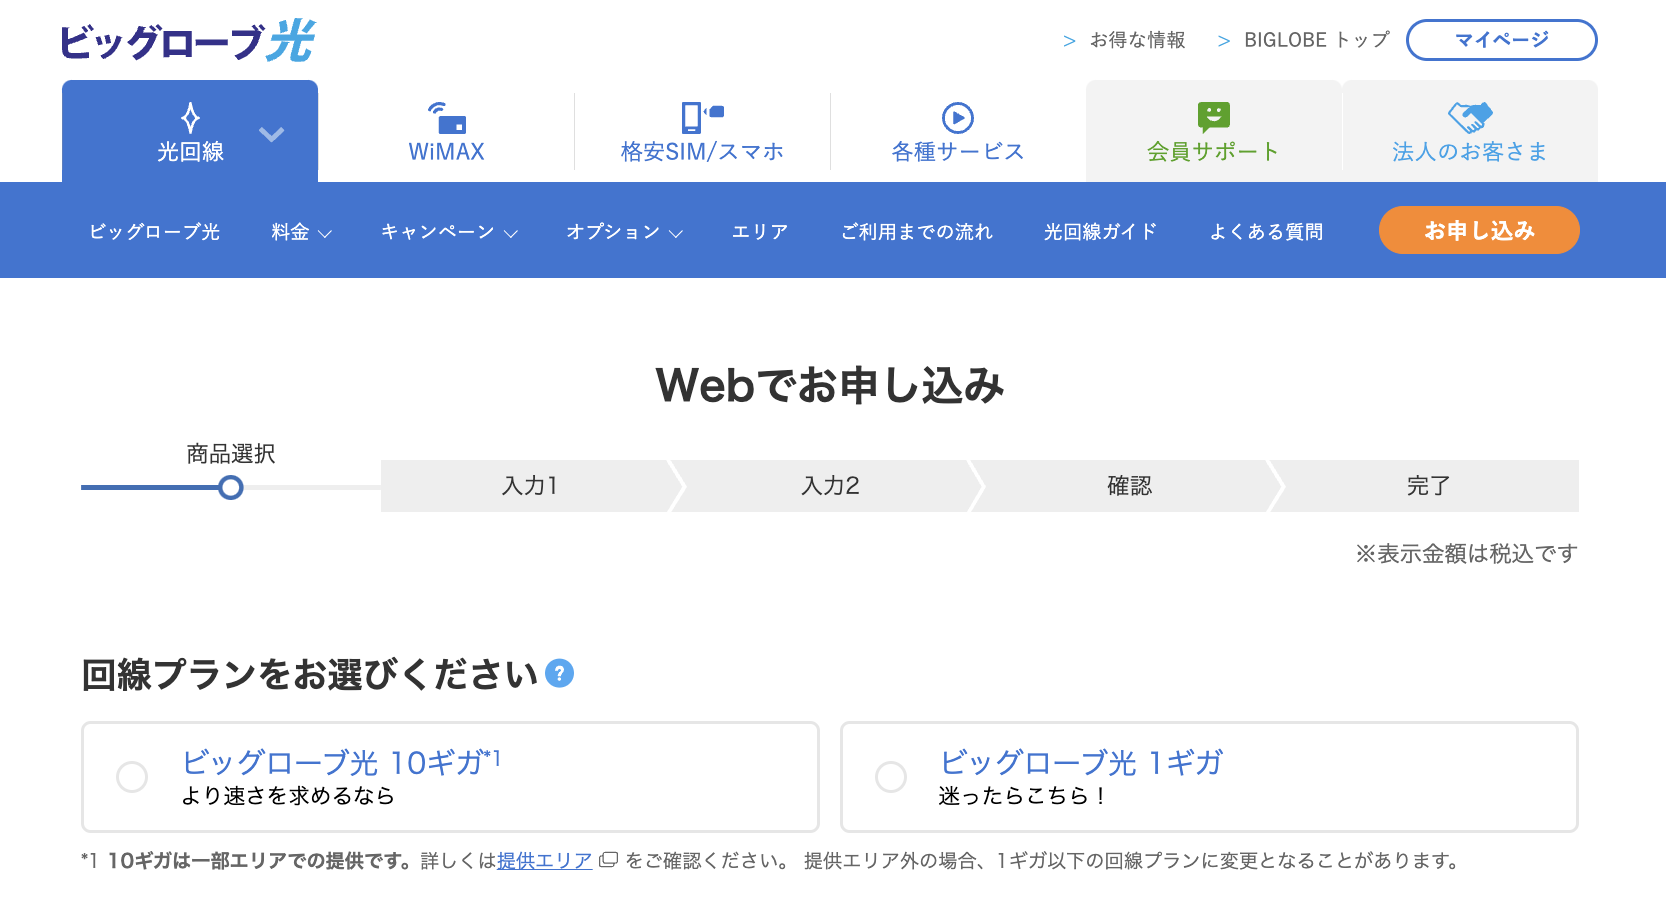Click the ビッグローブ光 logo

tap(187, 42)
